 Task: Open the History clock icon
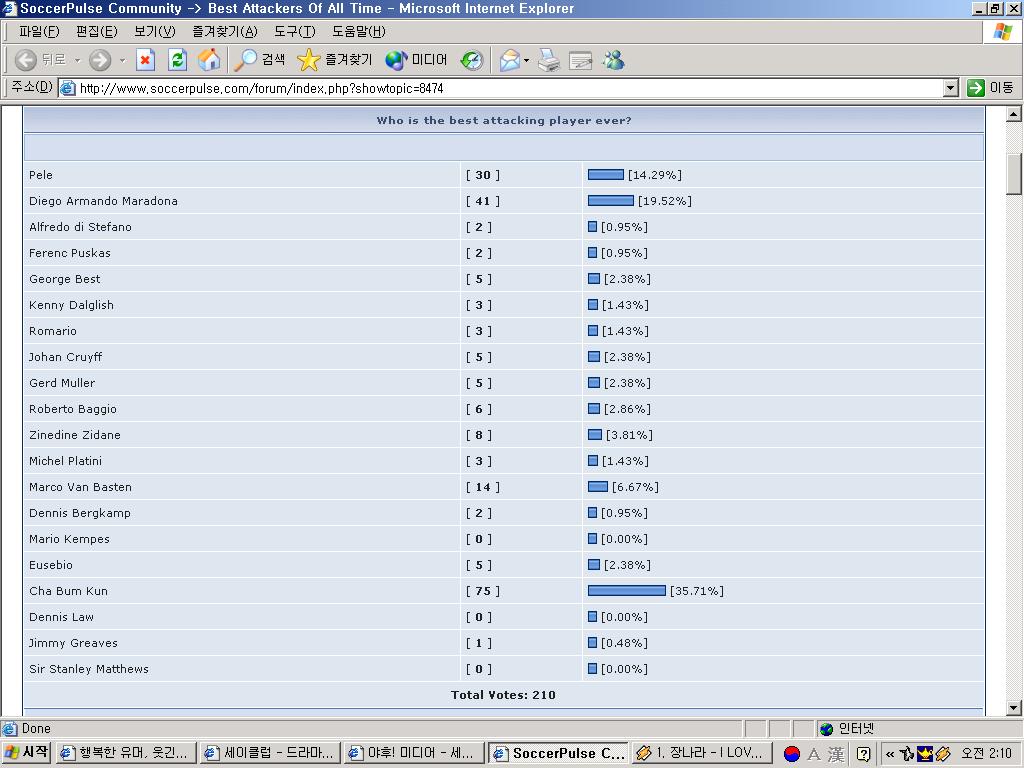coord(472,60)
